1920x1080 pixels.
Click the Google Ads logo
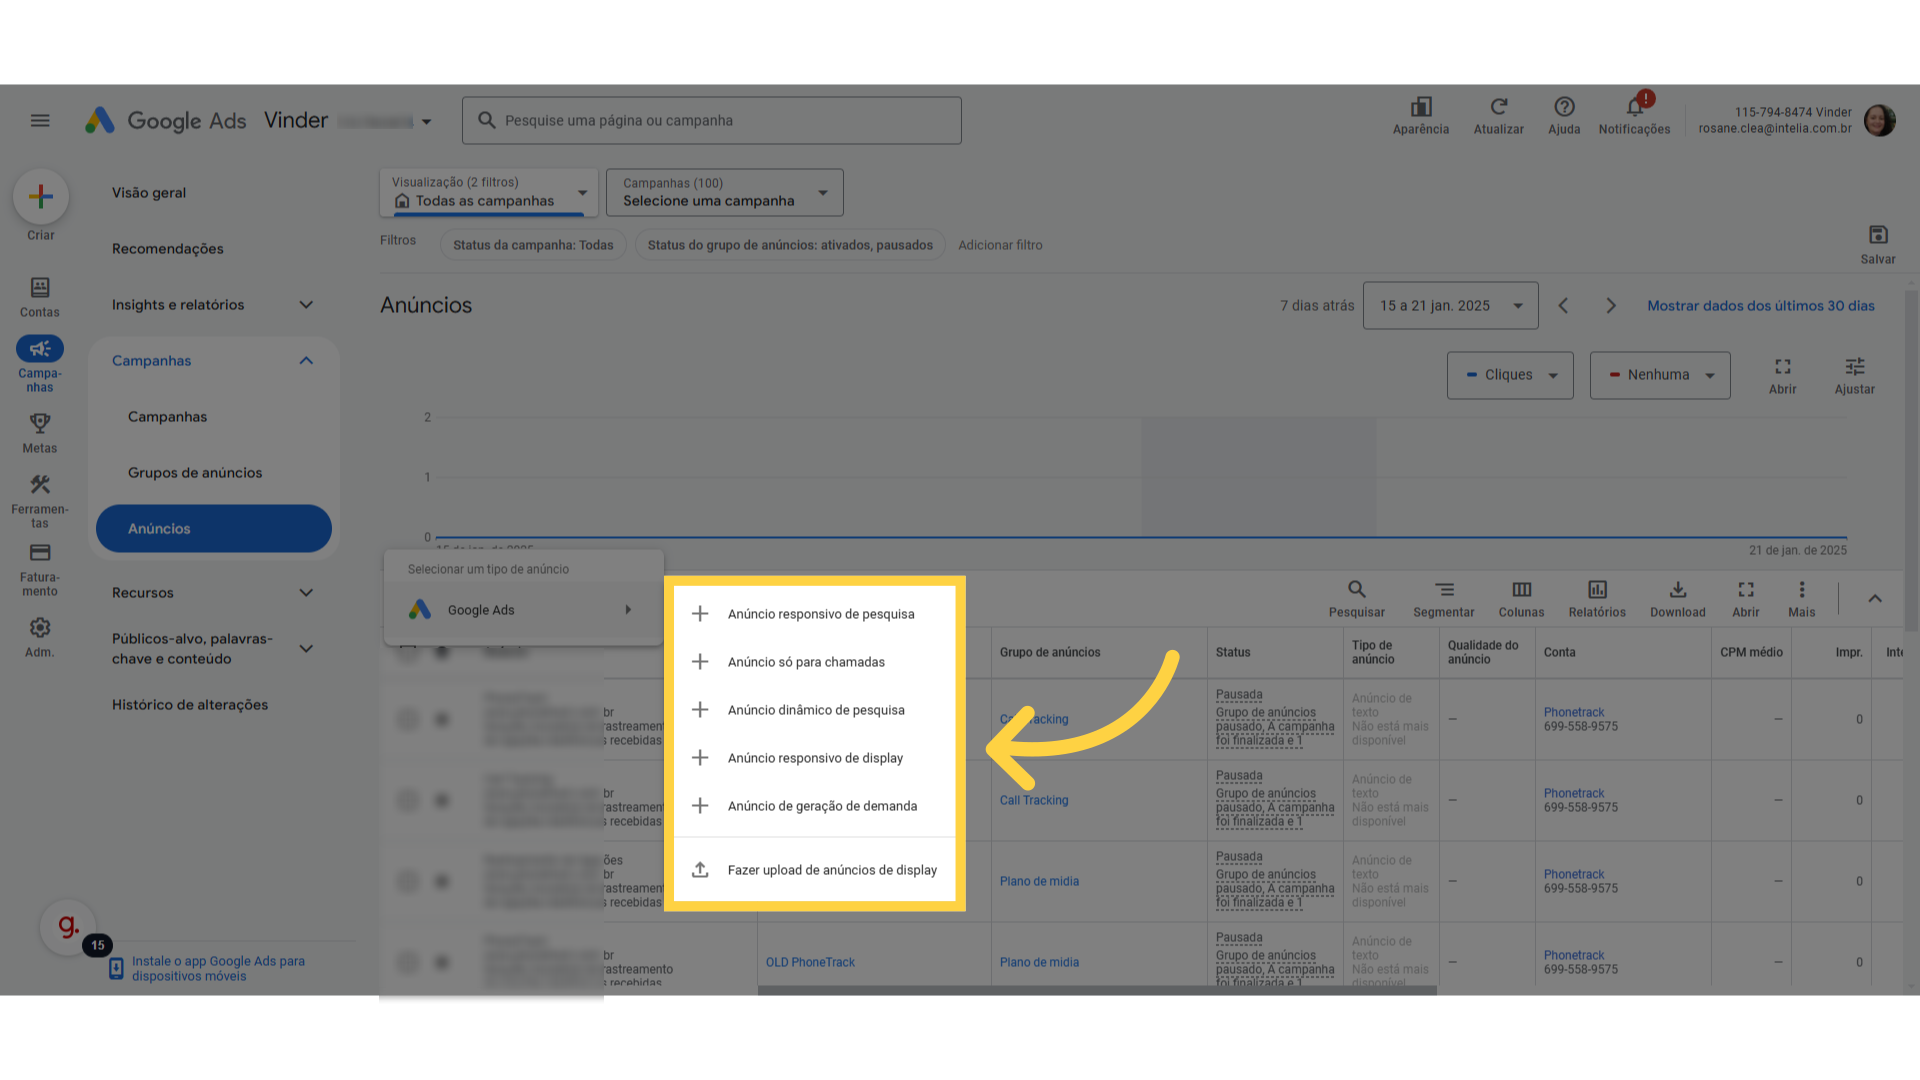[166, 121]
